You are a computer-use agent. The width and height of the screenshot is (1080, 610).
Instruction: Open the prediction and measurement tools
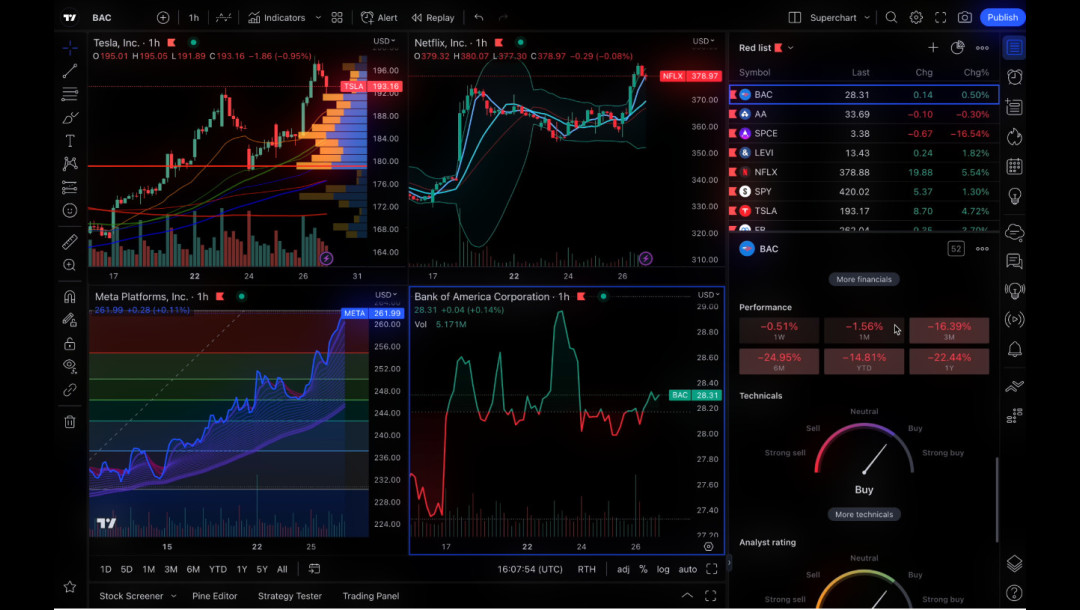(70, 187)
